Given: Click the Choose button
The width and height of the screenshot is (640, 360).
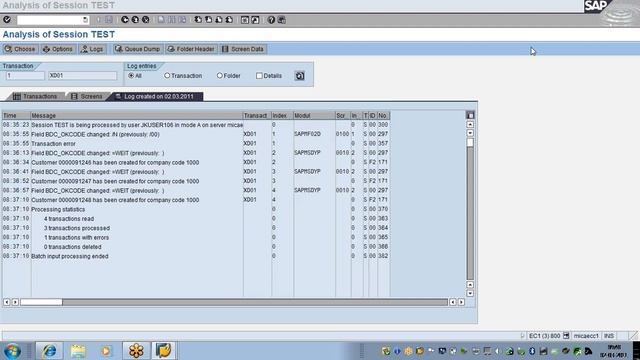Looking at the screenshot, I should 20,49.
